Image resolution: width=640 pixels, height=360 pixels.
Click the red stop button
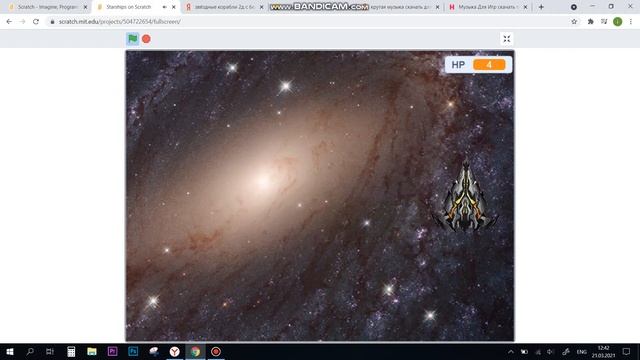[x=146, y=39]
